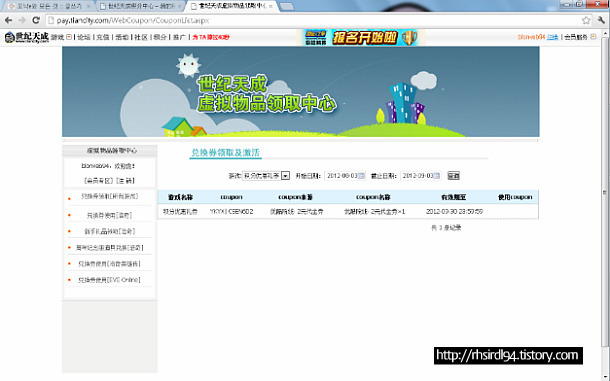This screenshot has width=610, height=381.
Task: Click the red promotional link in top nav
Action: coord(210,37)
